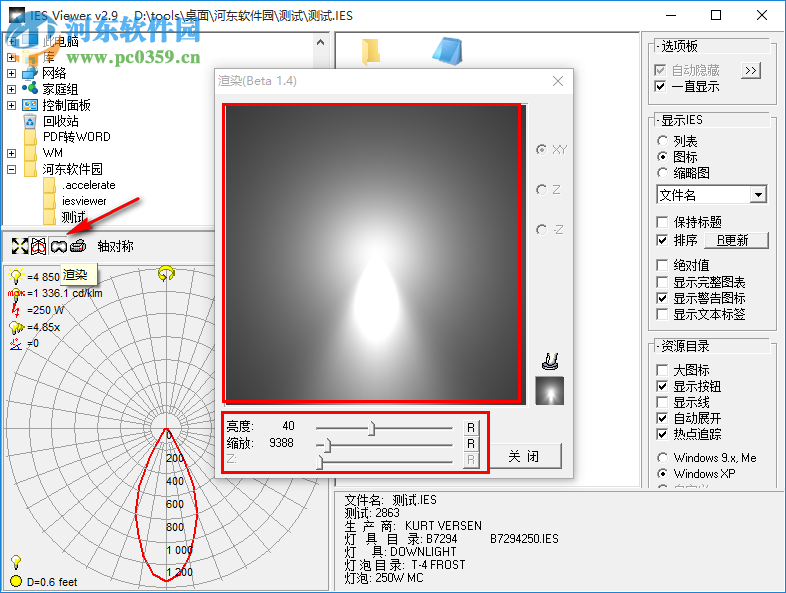Select the PDF转WORD folder in tree
The height and width of the screenshot is (593, 786).
pos(77,137)
